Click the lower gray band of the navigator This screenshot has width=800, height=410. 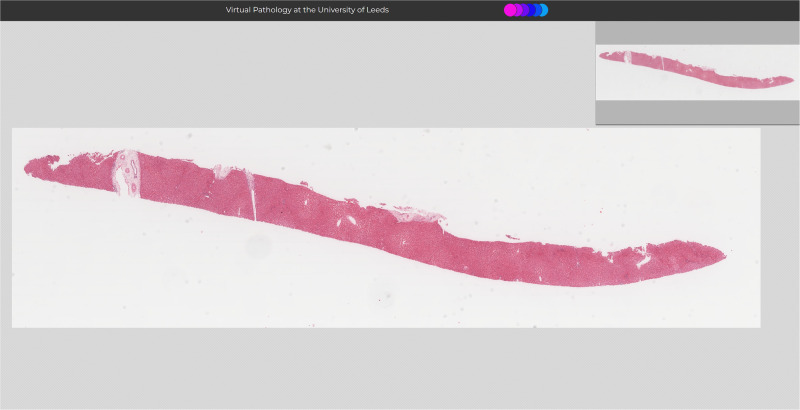pyautogui.click(x=697, y=112)
